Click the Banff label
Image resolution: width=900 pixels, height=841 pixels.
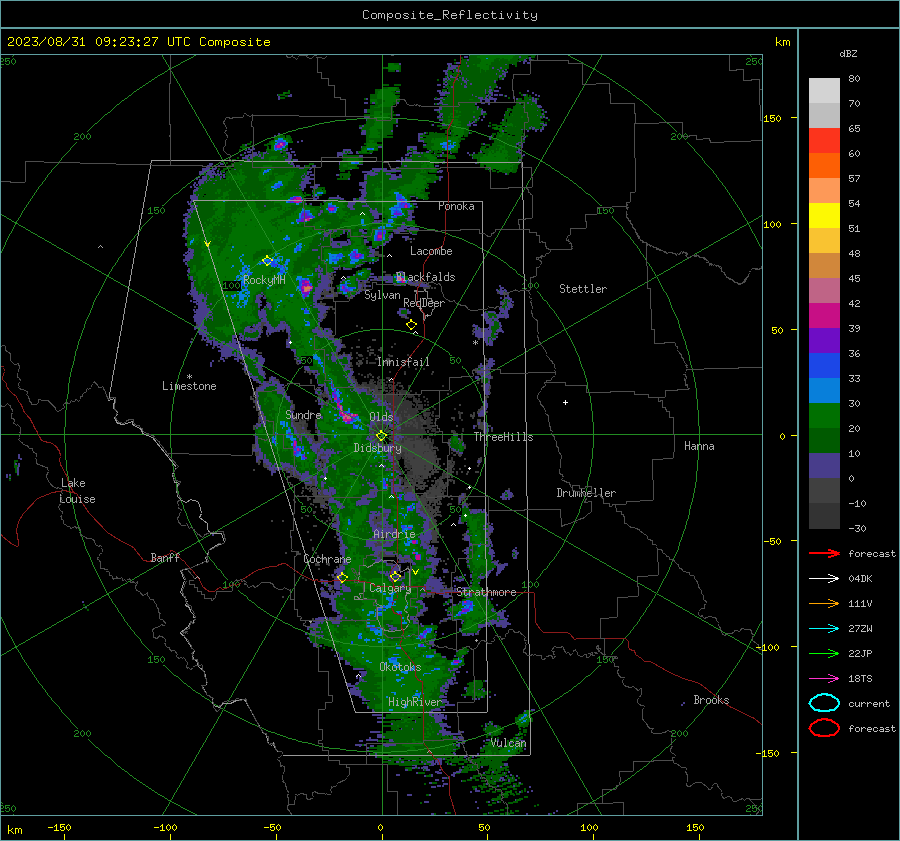tap(165, 557)
